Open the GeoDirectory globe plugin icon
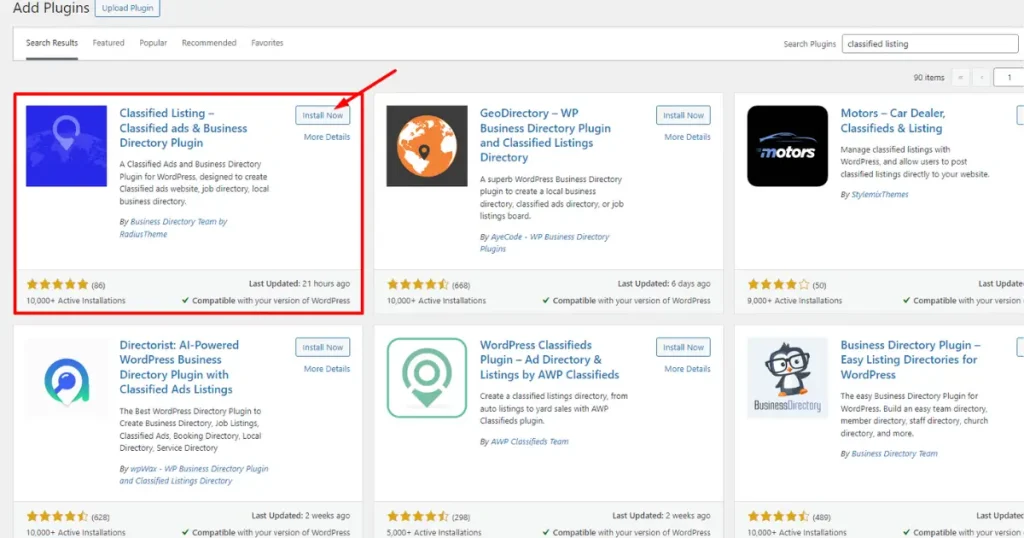1024x538 pixels. click(426, 146)
